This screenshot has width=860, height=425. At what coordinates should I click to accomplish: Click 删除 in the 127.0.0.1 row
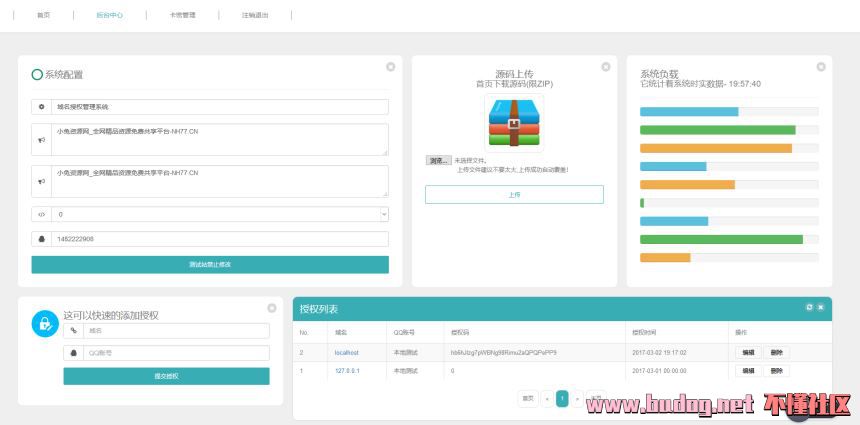pos(777,371)
